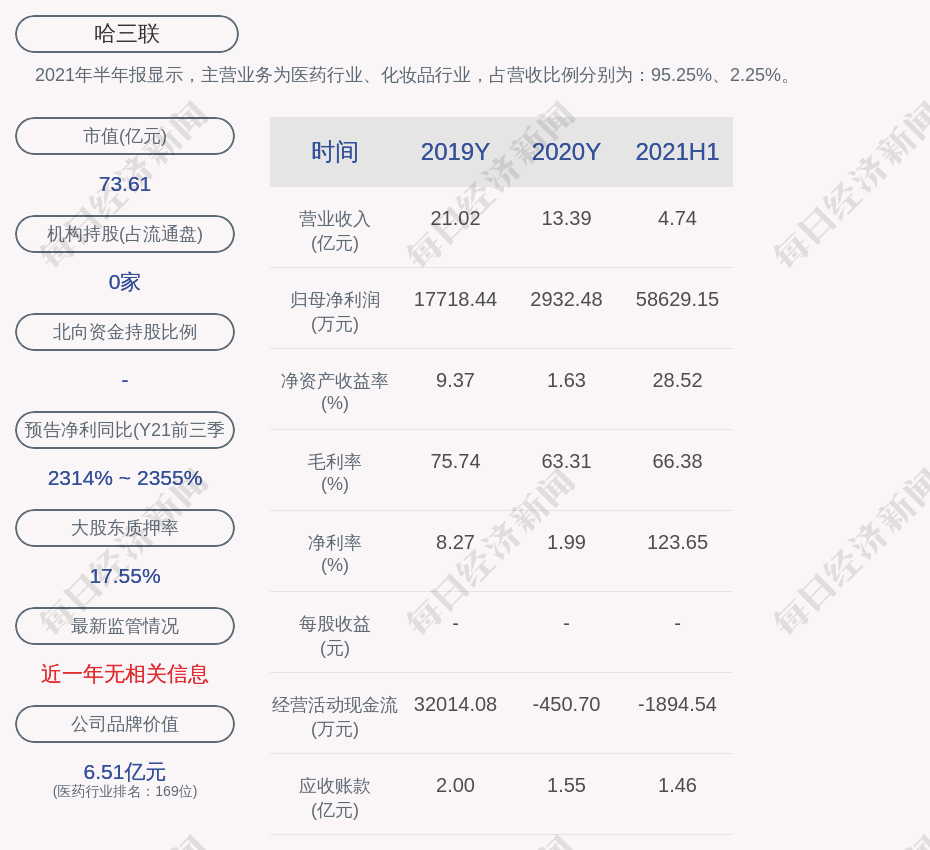Select the 6.51亿元 brand value text

125,772
